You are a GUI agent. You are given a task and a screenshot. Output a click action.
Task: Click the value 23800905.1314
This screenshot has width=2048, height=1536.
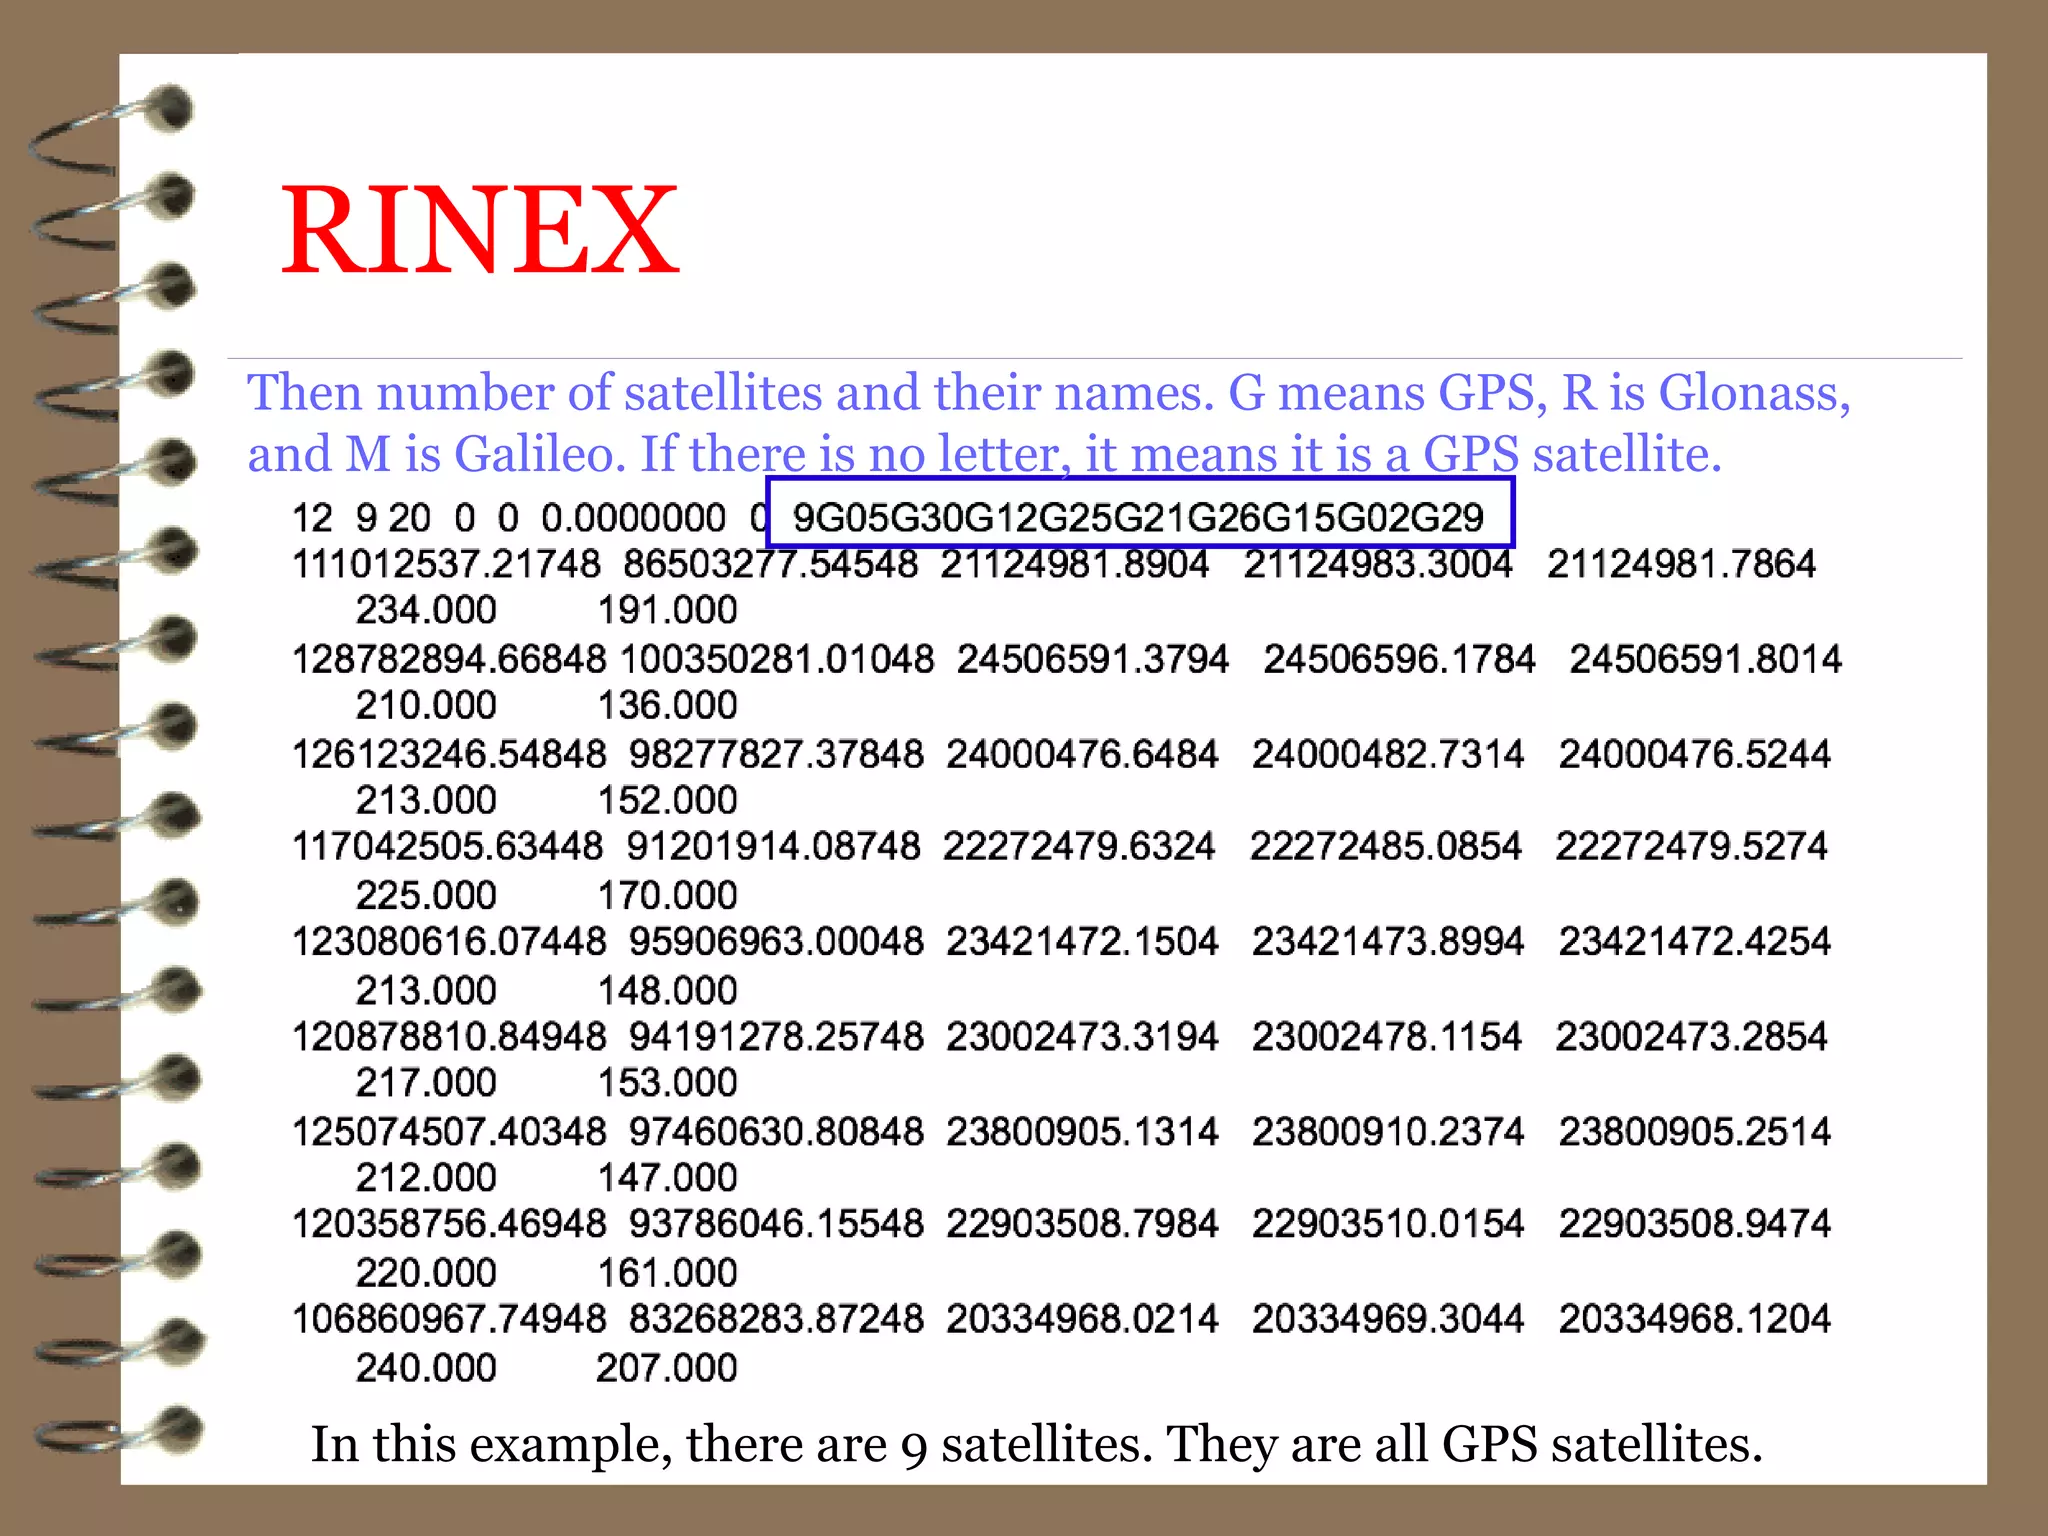[x=1083, y=1132]
